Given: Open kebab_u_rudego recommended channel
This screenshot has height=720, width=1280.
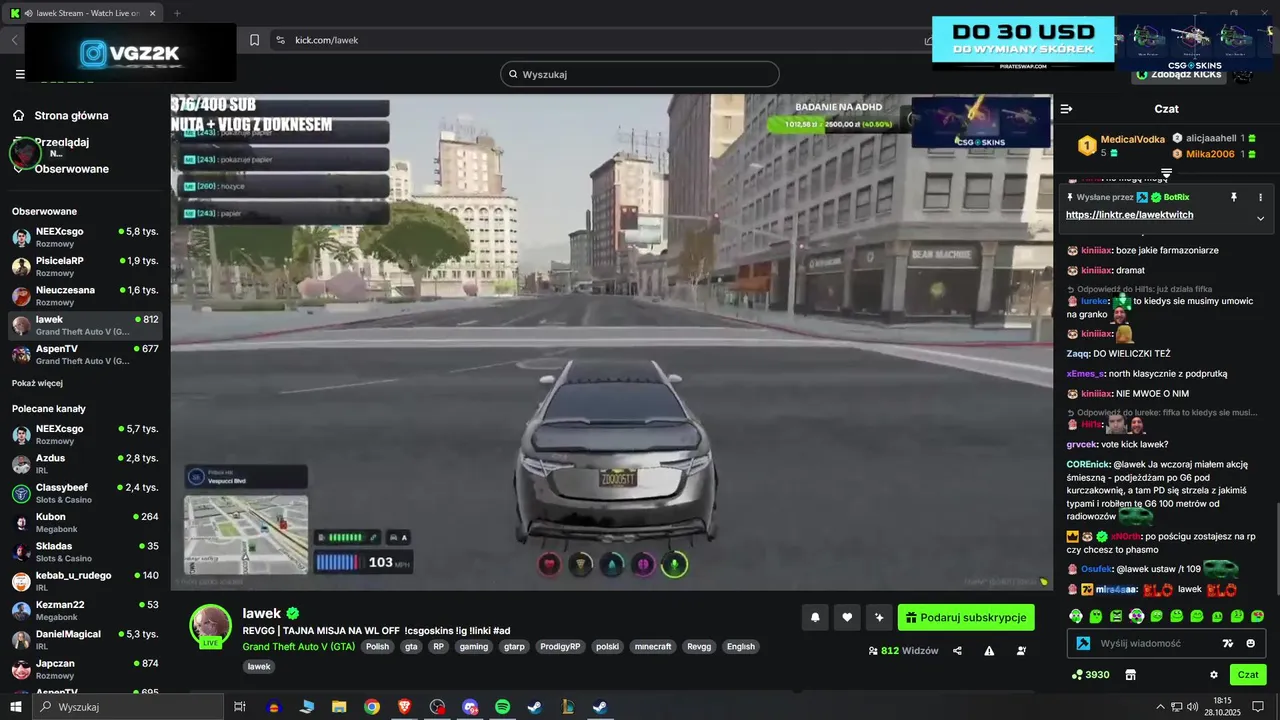Looking at the screenshot, I should pyautogui.click(x=85, y=580).
